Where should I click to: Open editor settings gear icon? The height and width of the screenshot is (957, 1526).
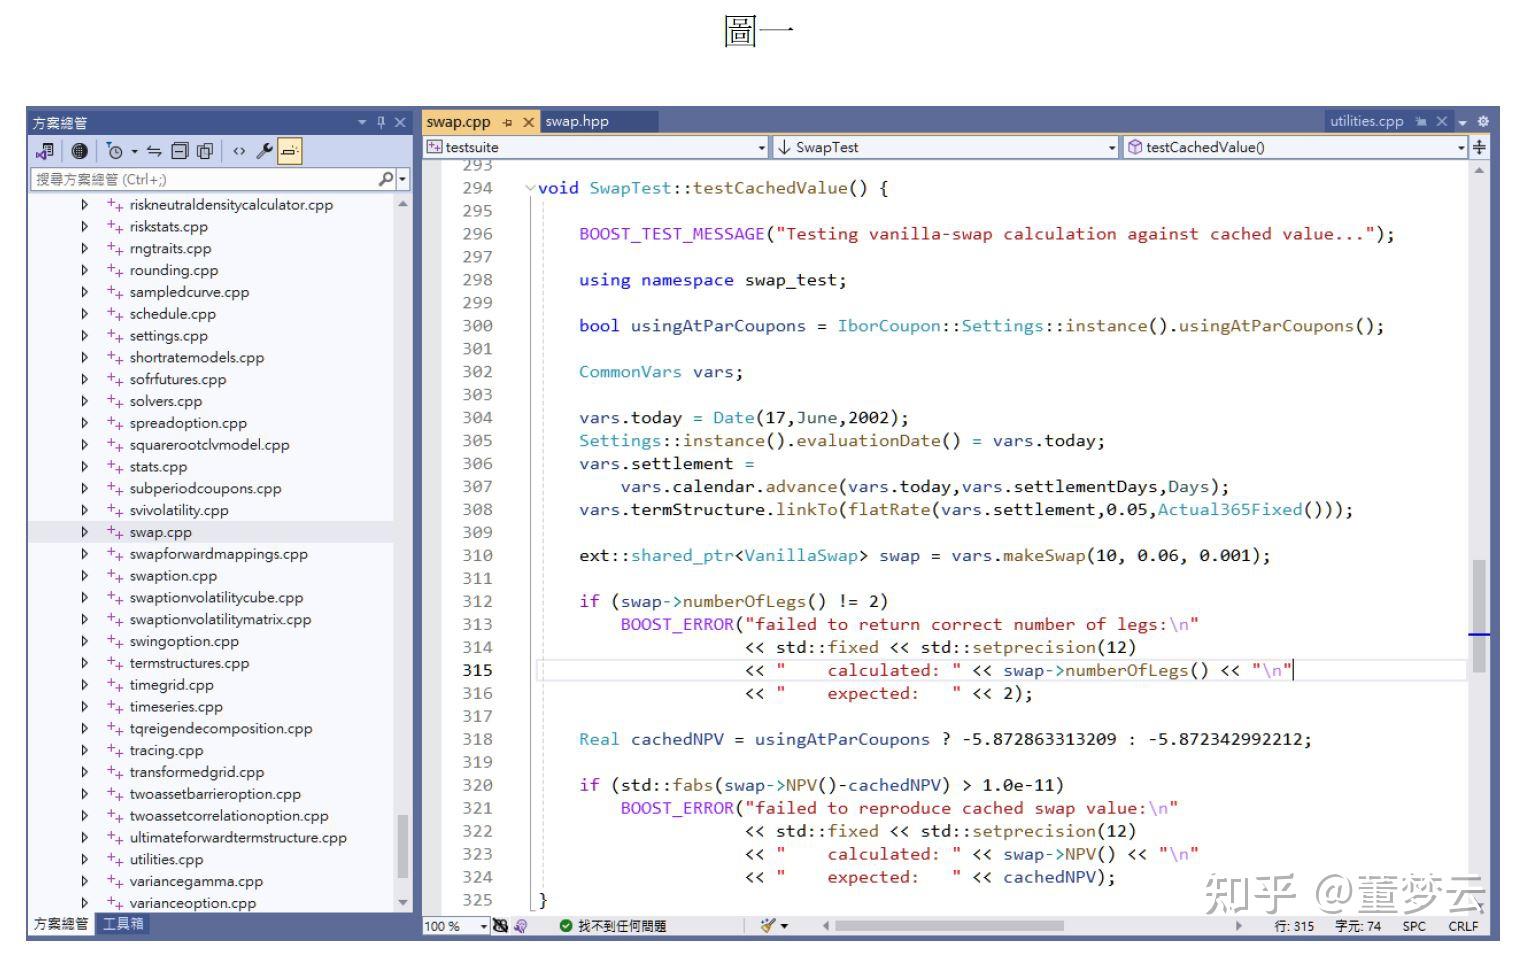click(1483, 121)
